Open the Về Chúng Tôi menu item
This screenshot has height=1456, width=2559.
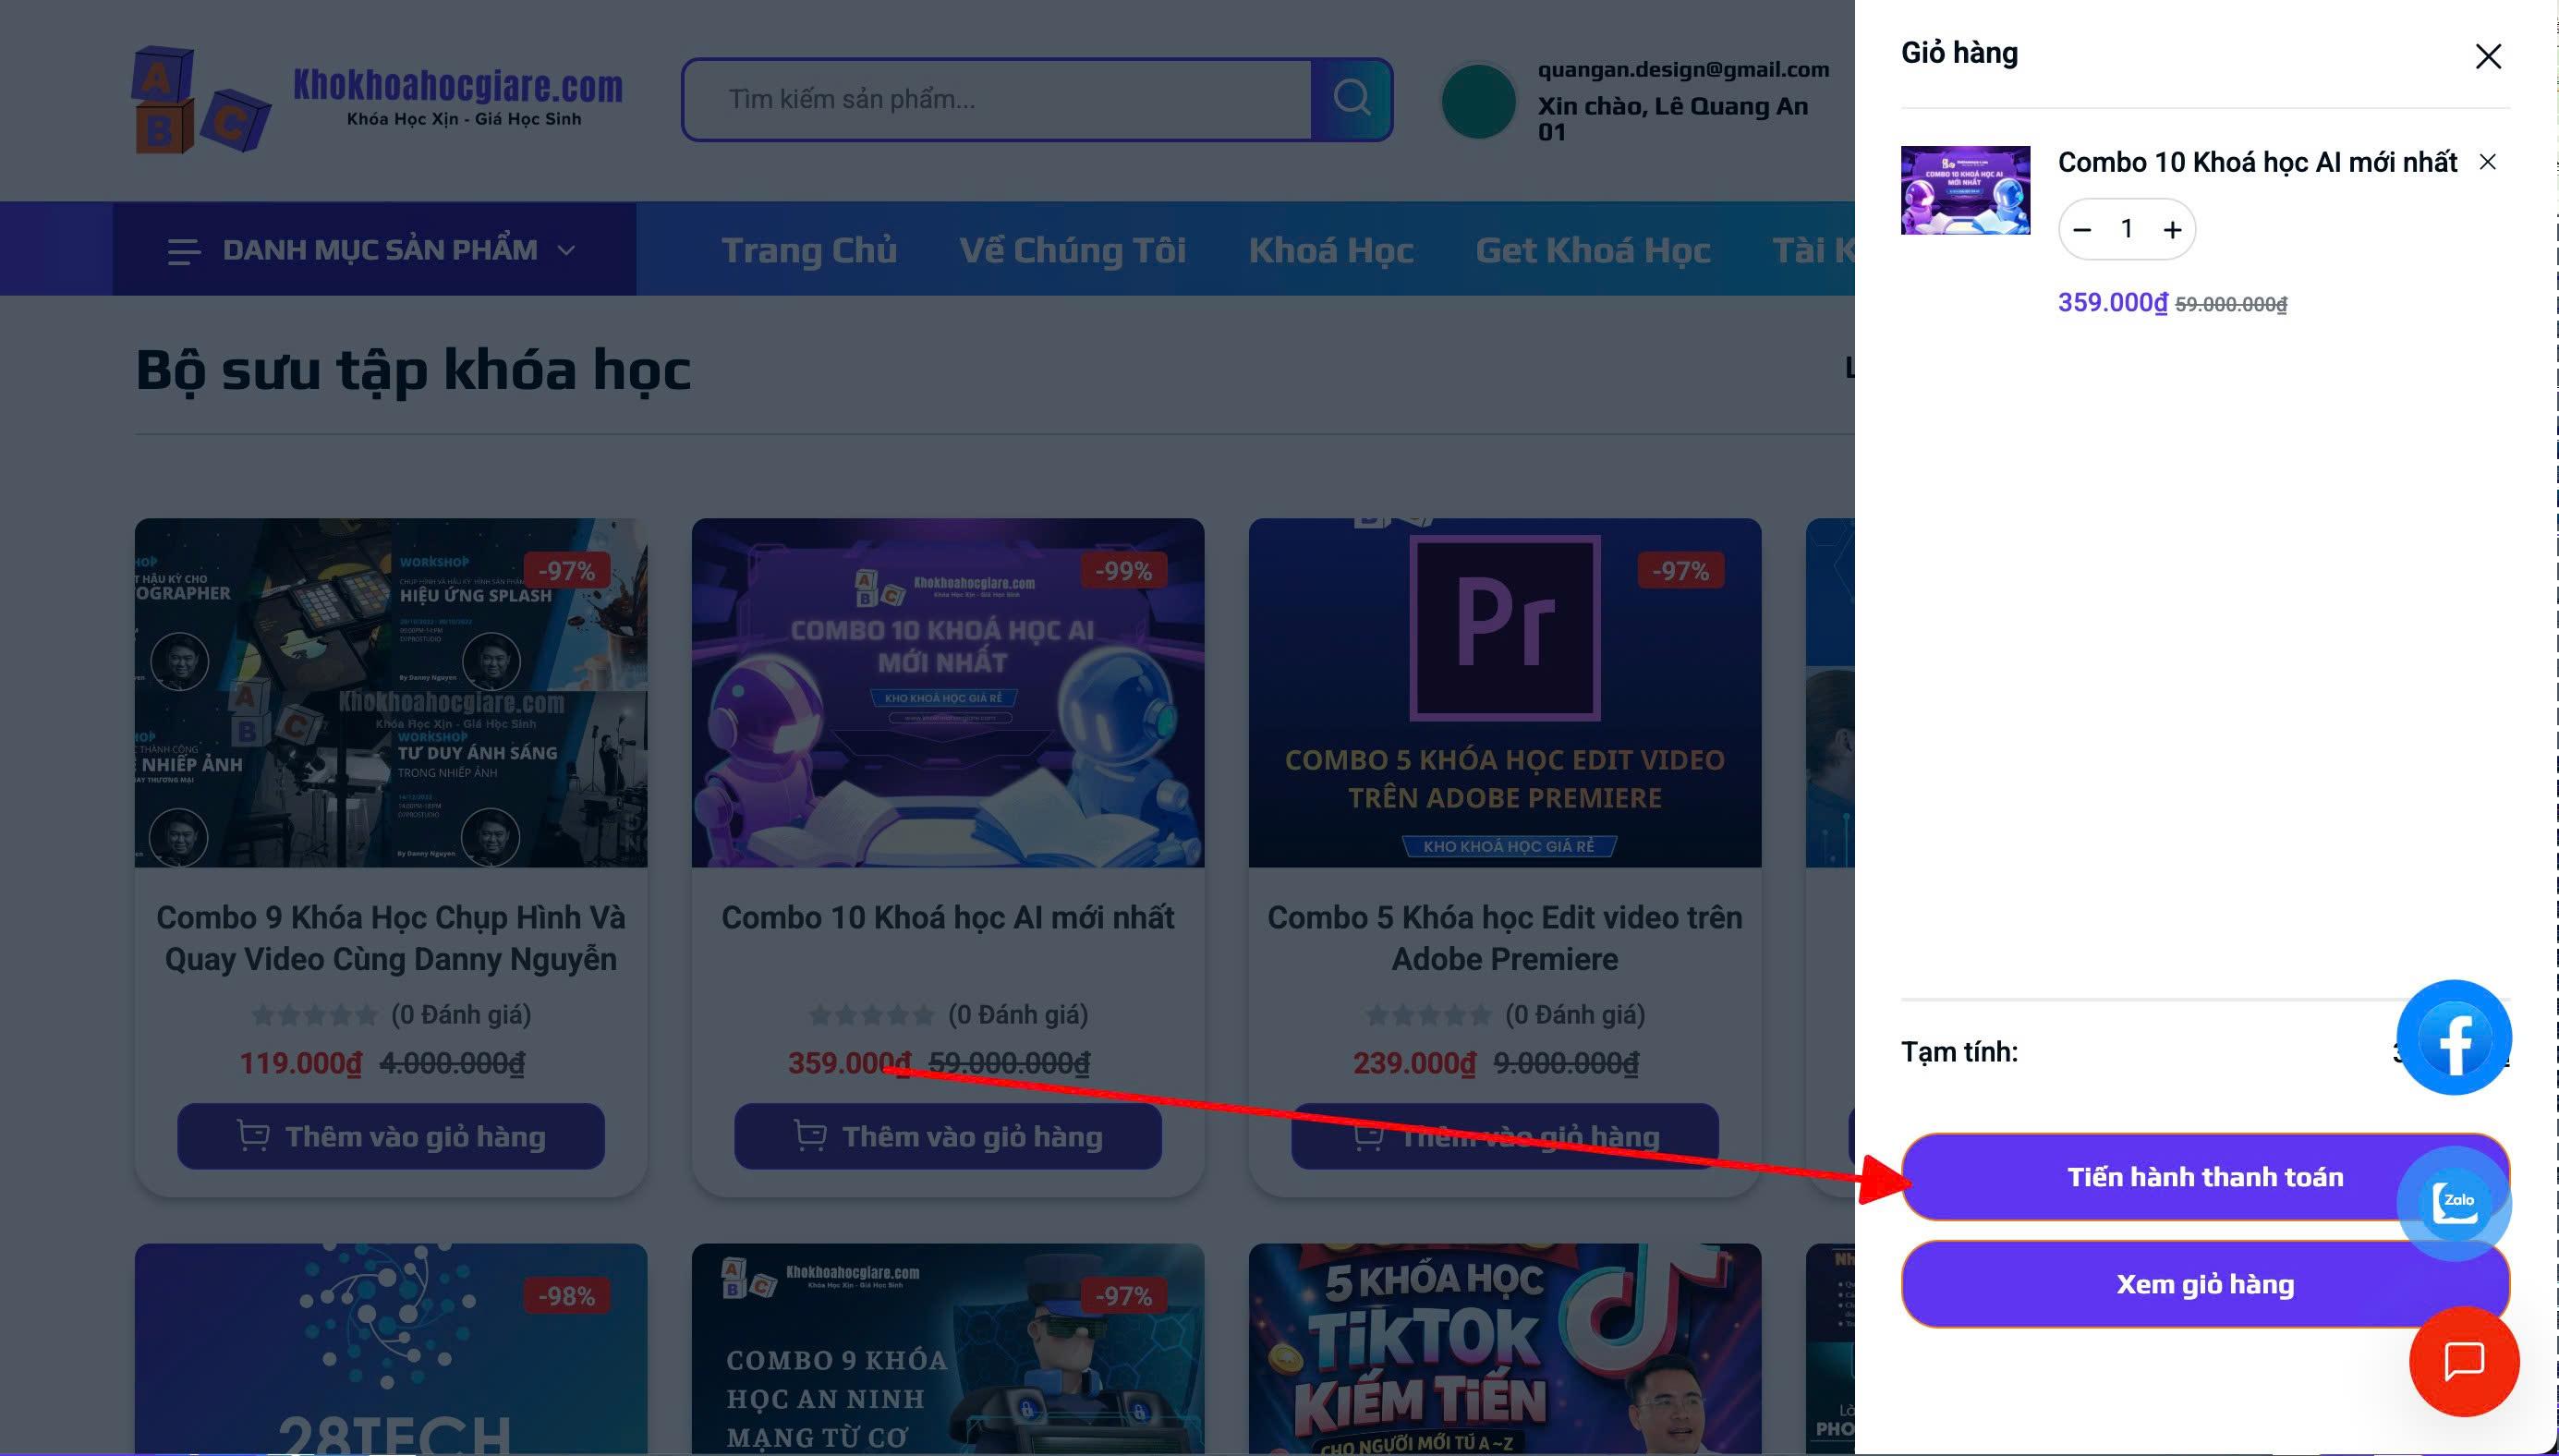click(x=1072, y=250)
